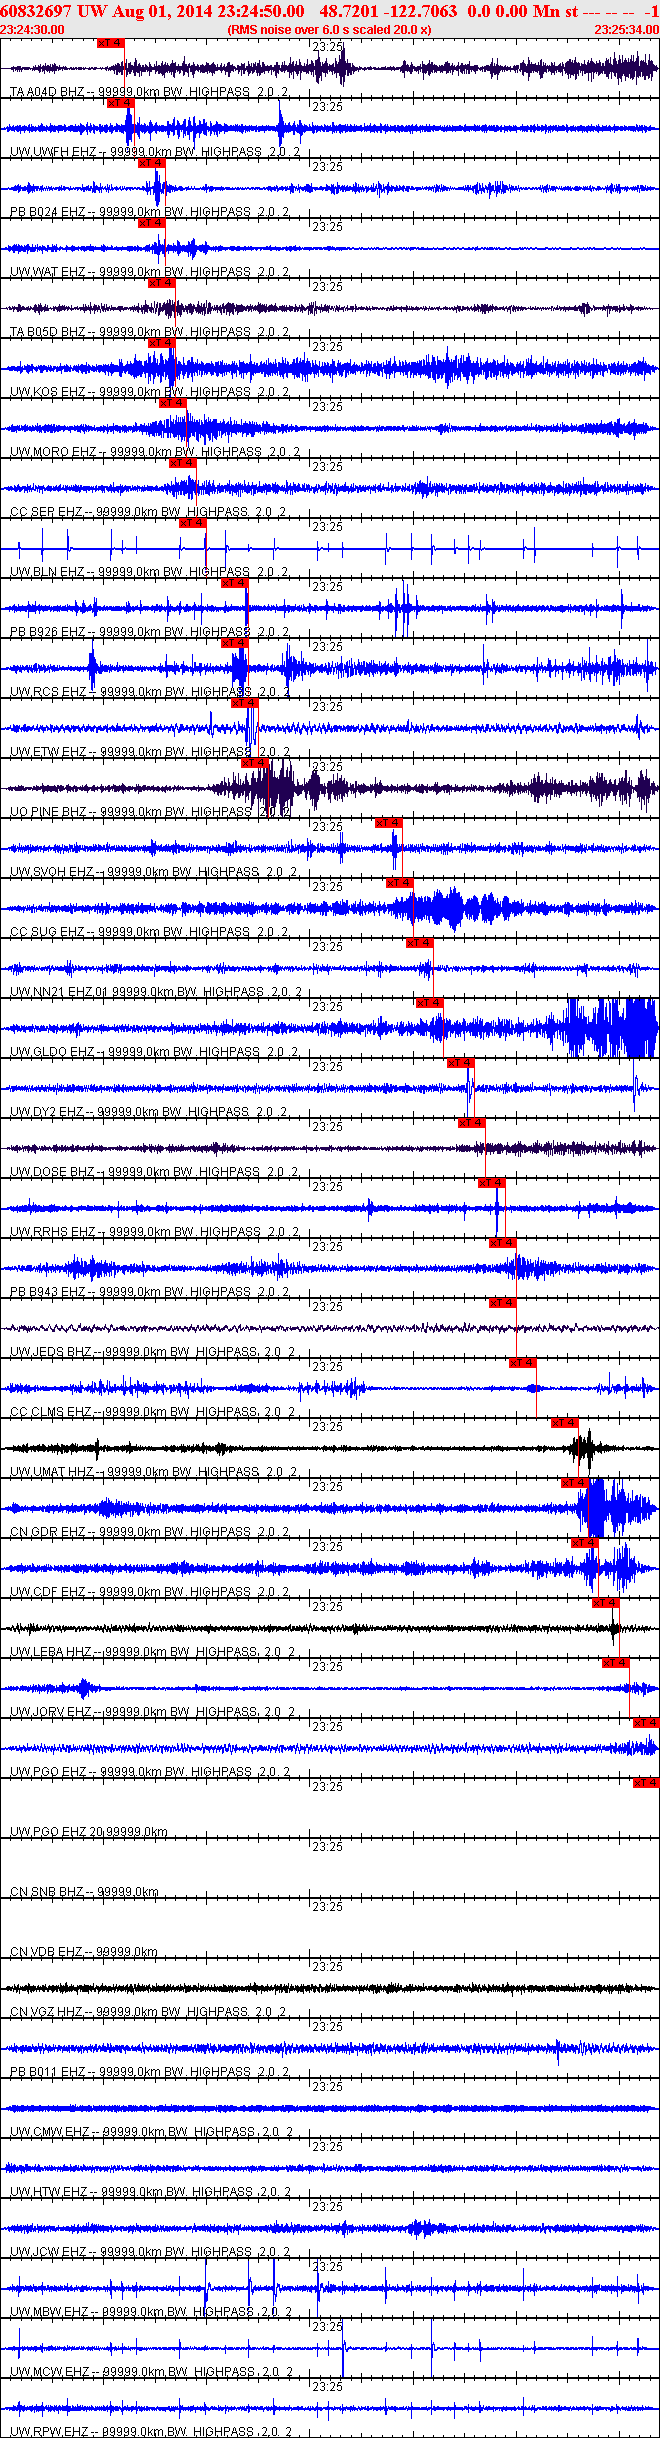This screenshot has height=2438, width=660.
Task: Click the red pick flag on UW SVOH trace
Action: coord(389,823)
